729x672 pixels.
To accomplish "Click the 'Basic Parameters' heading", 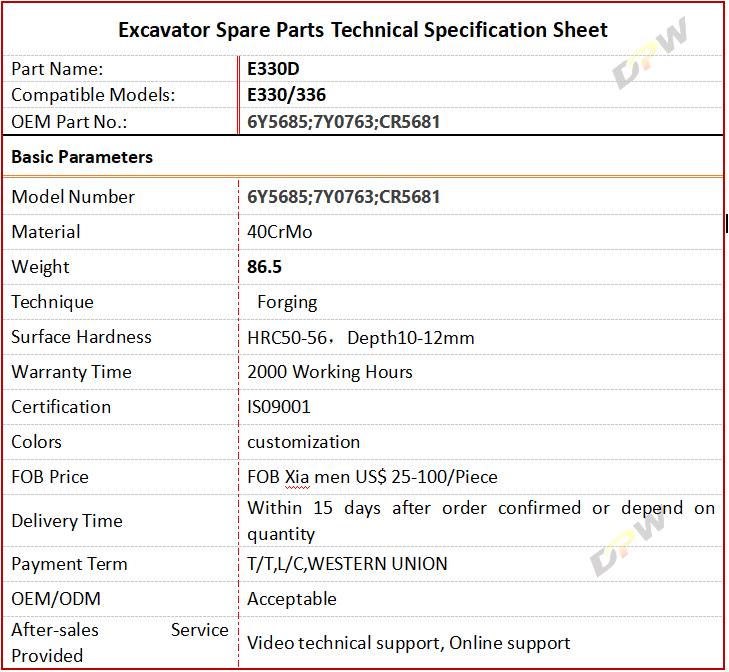I will [82, 157].
